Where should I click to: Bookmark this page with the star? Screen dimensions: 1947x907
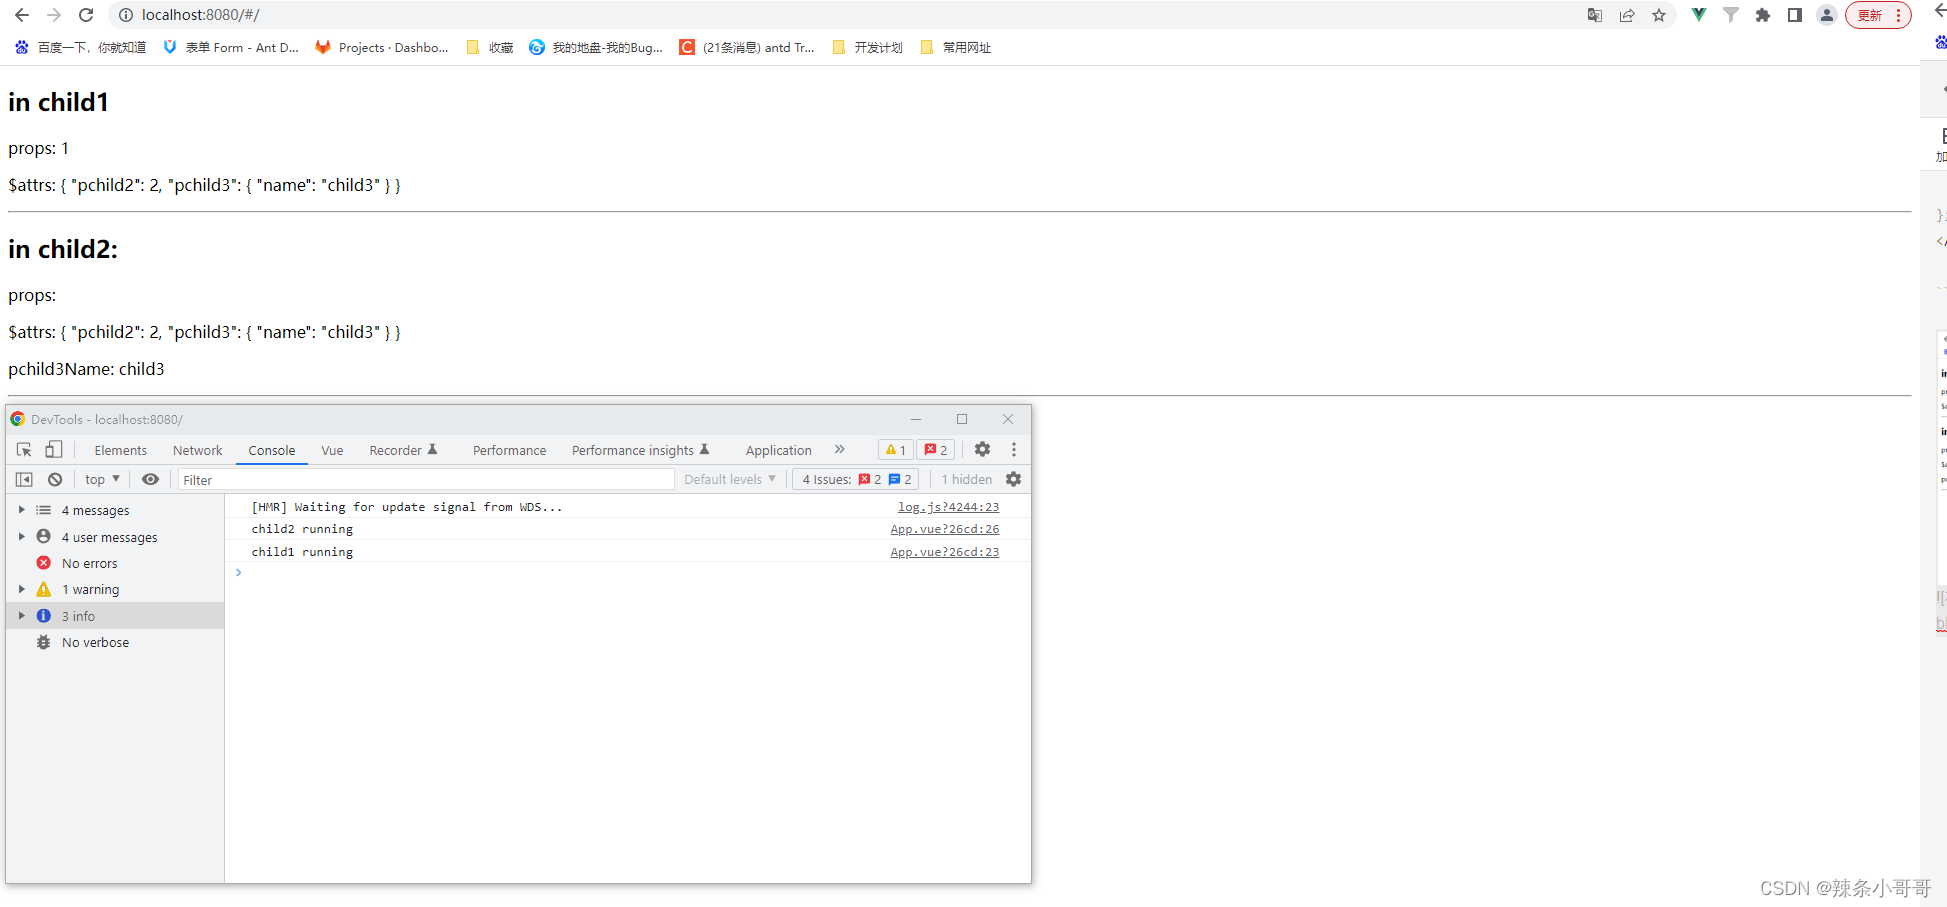click(x=1659, y=15)
